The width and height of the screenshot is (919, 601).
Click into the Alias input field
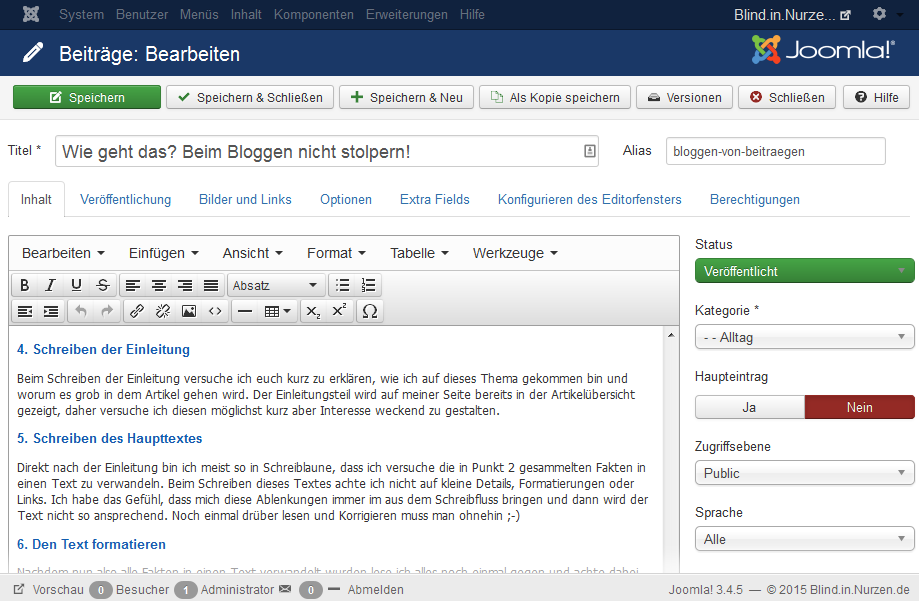[775, 151]
